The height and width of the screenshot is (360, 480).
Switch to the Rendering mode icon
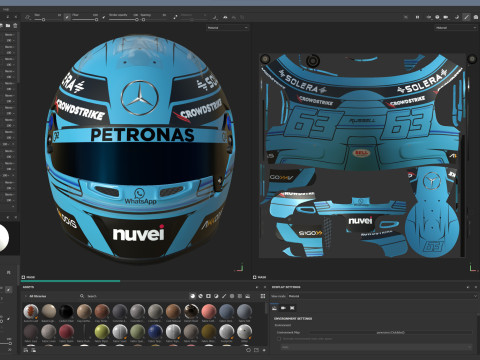tap(476, 17)
